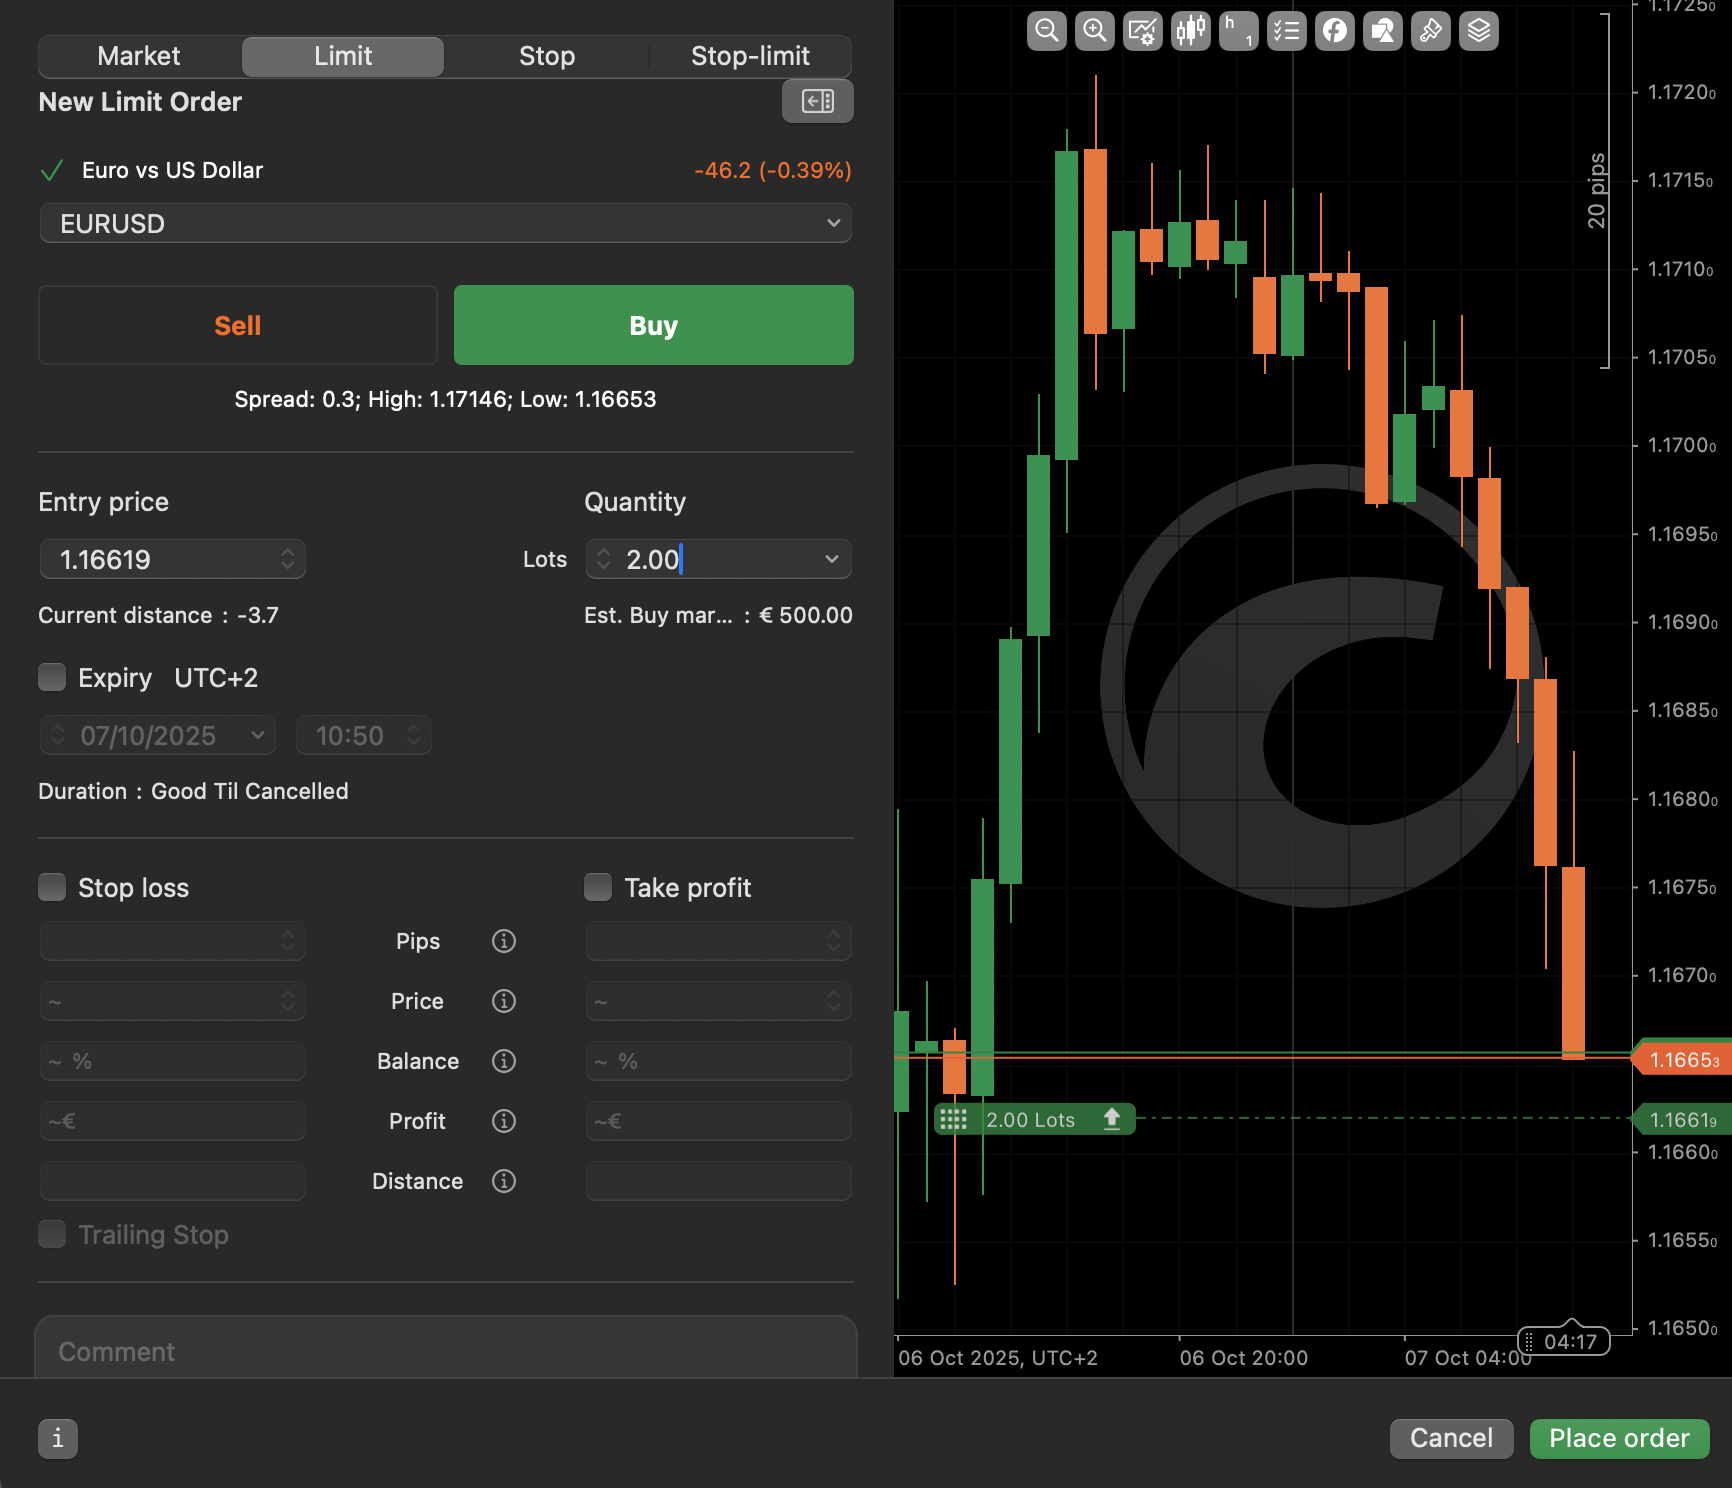1732x1488 pixels.
Task: Switch to the Market order tab
Action: [139, 56]
